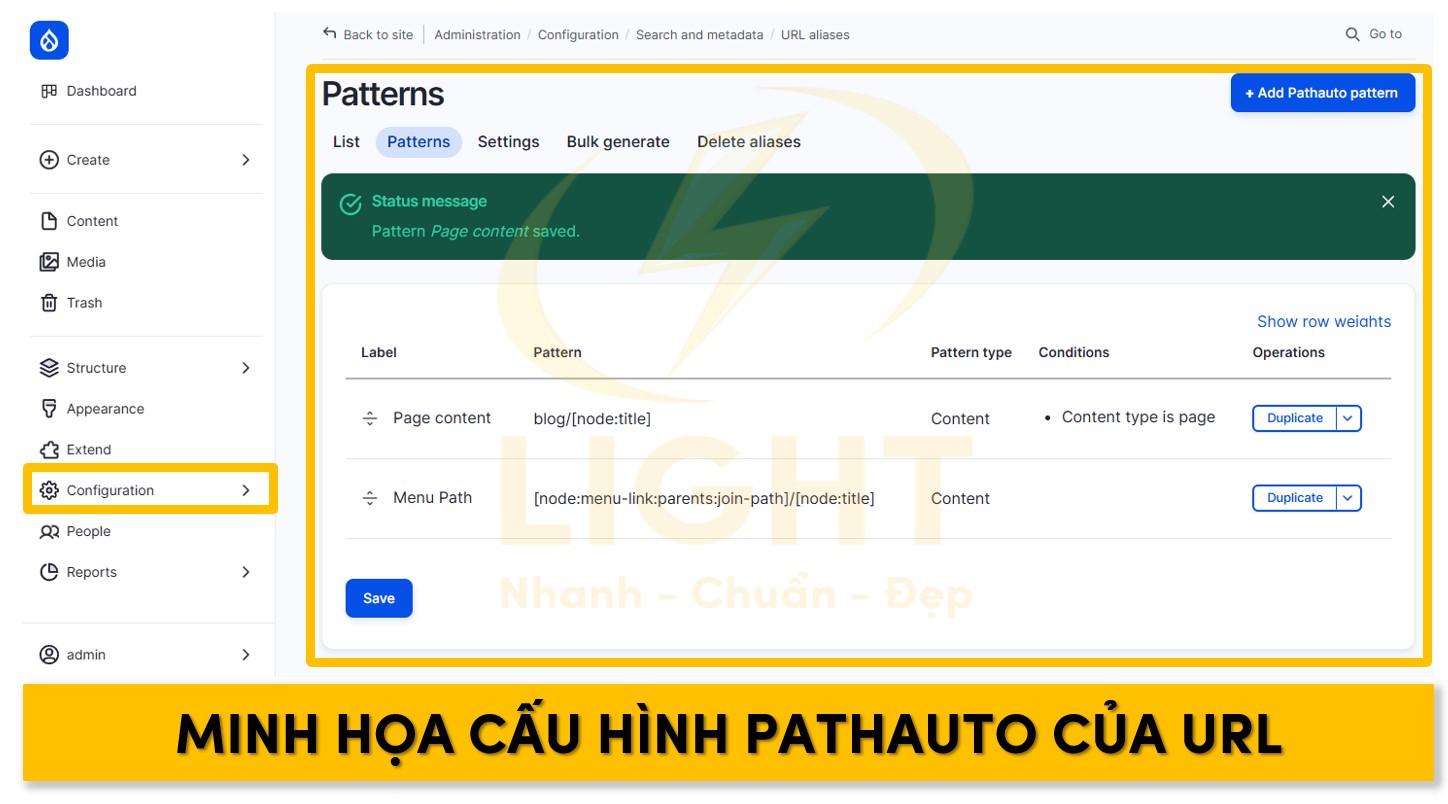Click the Reports pie-chart icon

tap(49, 572)
